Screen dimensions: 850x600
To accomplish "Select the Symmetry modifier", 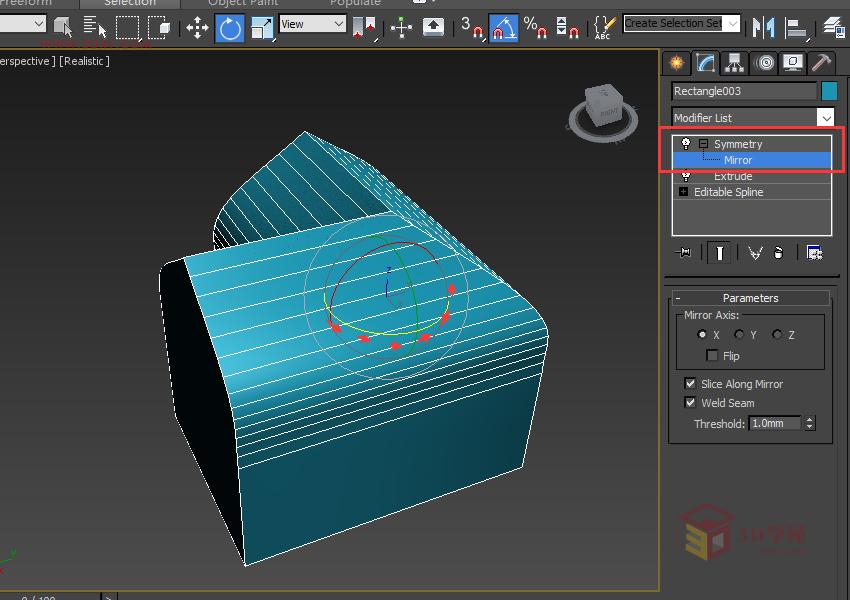I will [738, 144].
